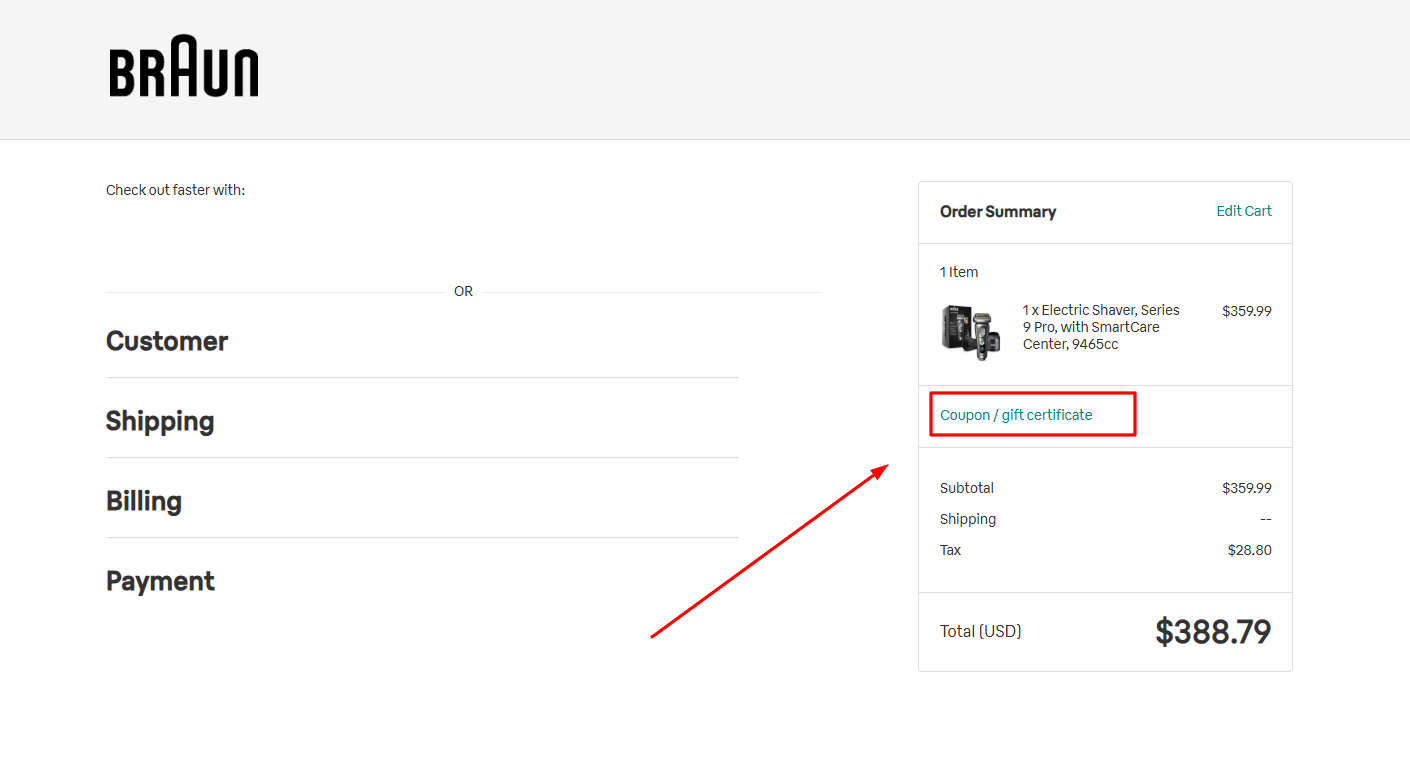Select the Customer section heading
Viewport: 1410px width, 773px height.
coord(167,341)
